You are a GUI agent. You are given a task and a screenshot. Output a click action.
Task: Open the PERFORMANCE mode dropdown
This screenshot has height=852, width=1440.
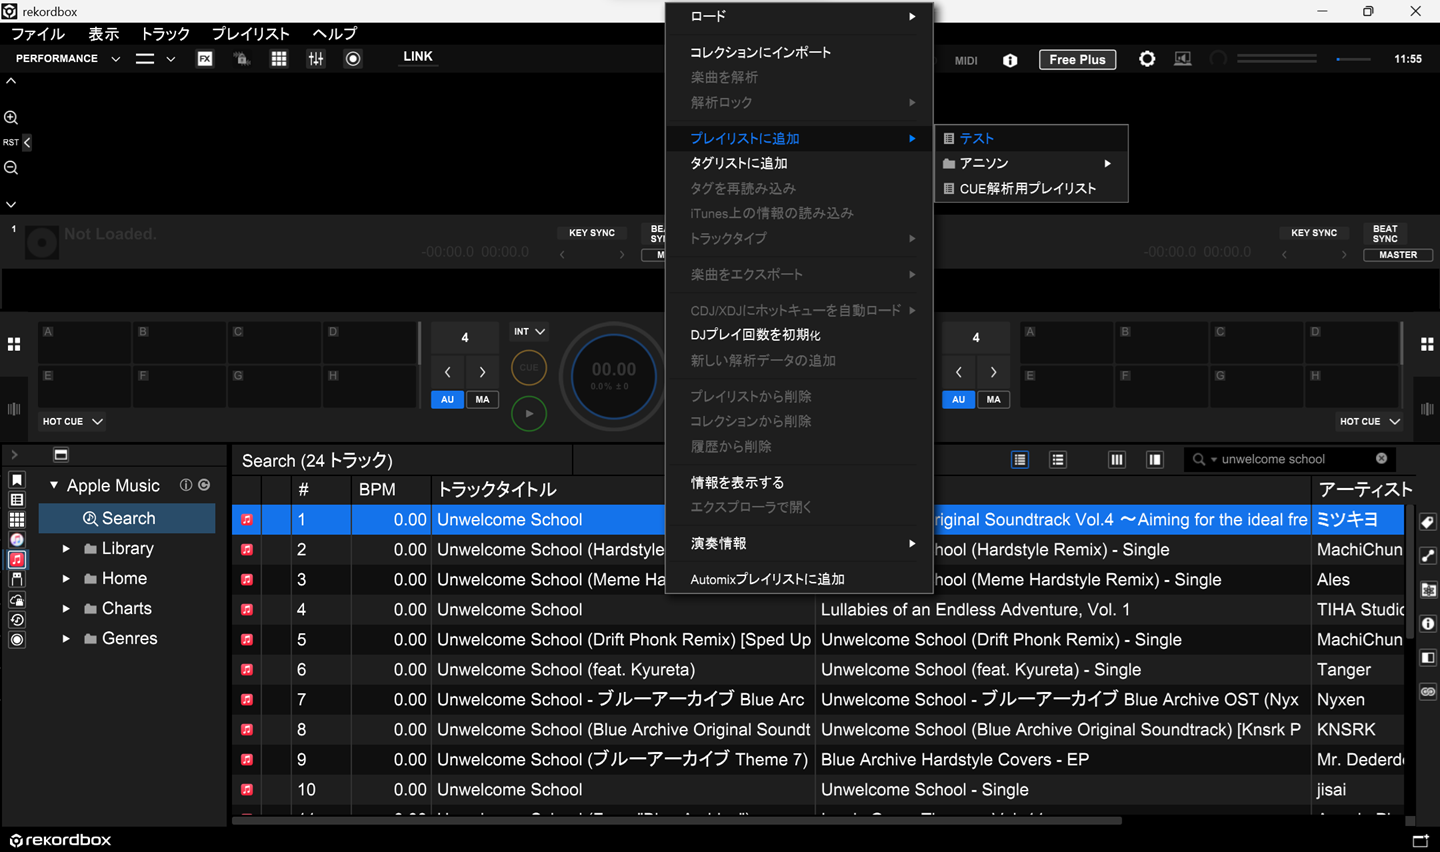coord(67,59)
